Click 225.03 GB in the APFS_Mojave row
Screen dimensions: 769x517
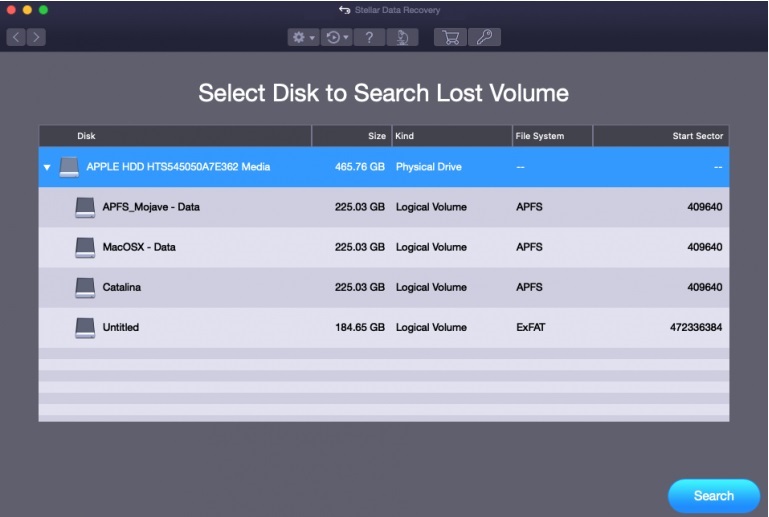tap(359, 207)
